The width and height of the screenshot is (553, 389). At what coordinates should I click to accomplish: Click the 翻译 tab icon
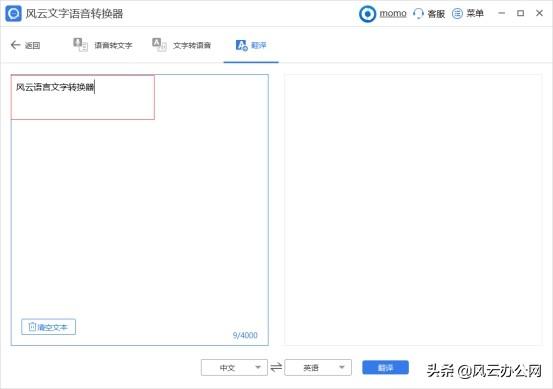point(242,45)
